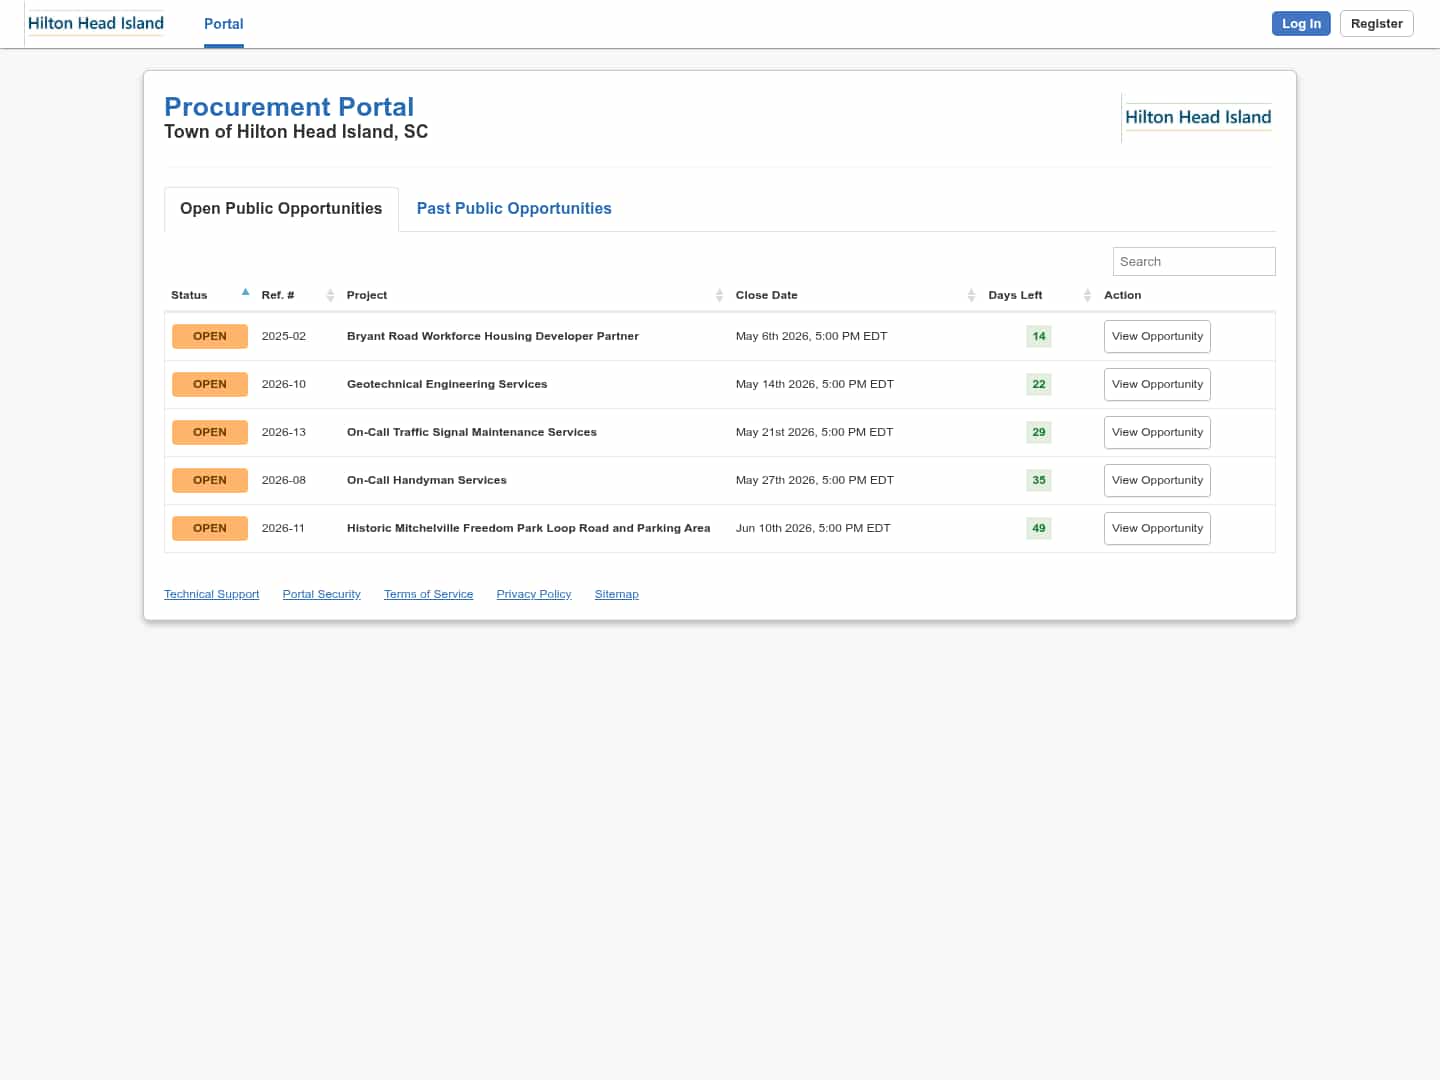The width and height of the screenshot is (1440, 1080).
Task: View Opportunity for On-Call Handyman Services
Action: point(1157,481)
